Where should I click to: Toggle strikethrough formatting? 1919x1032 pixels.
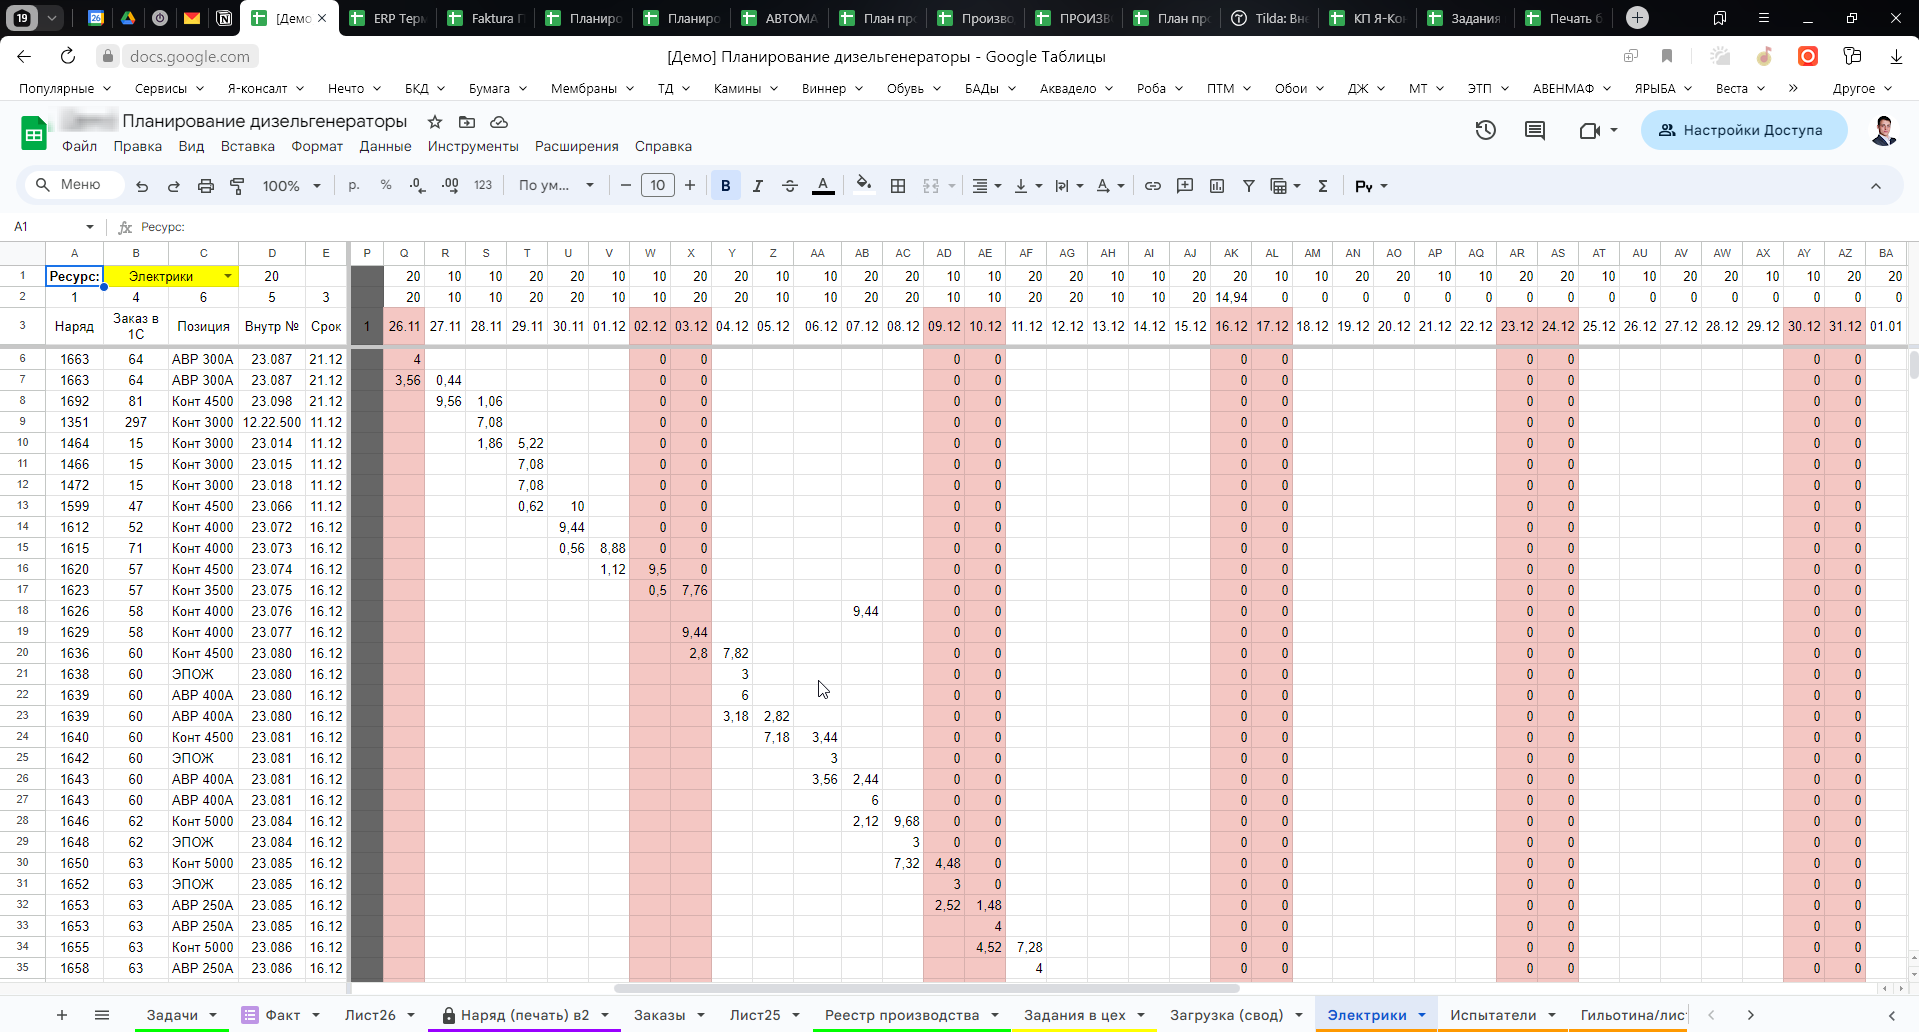(790, 186)
